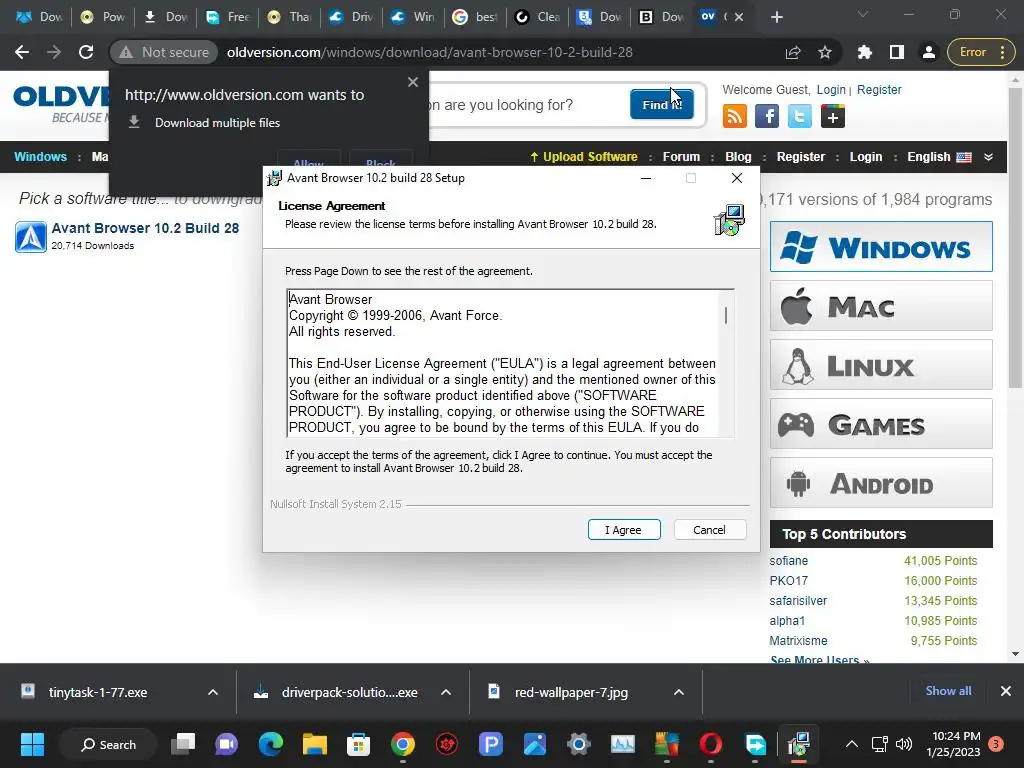Cancel the Avant Browser setup
1024x768 pixels.
click(709, 530)
